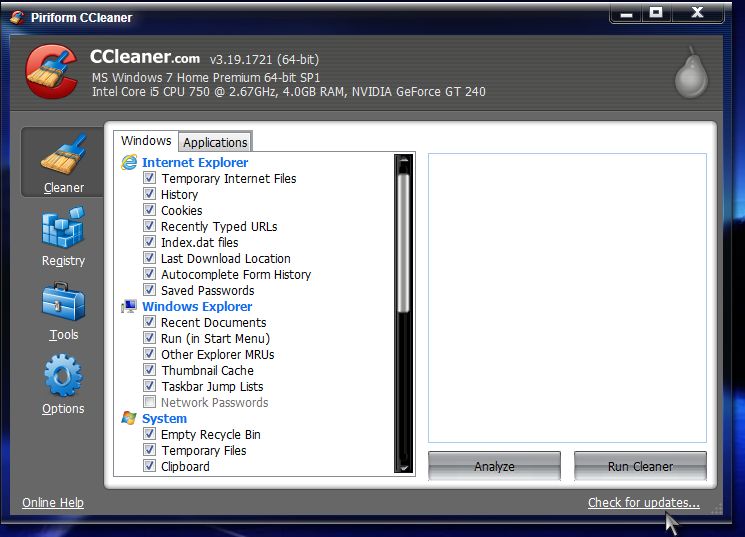Image resolution: width=745 pixels, height=537 pixels.
Task: Click the Piriform pear logo
Action: [691, 73]
